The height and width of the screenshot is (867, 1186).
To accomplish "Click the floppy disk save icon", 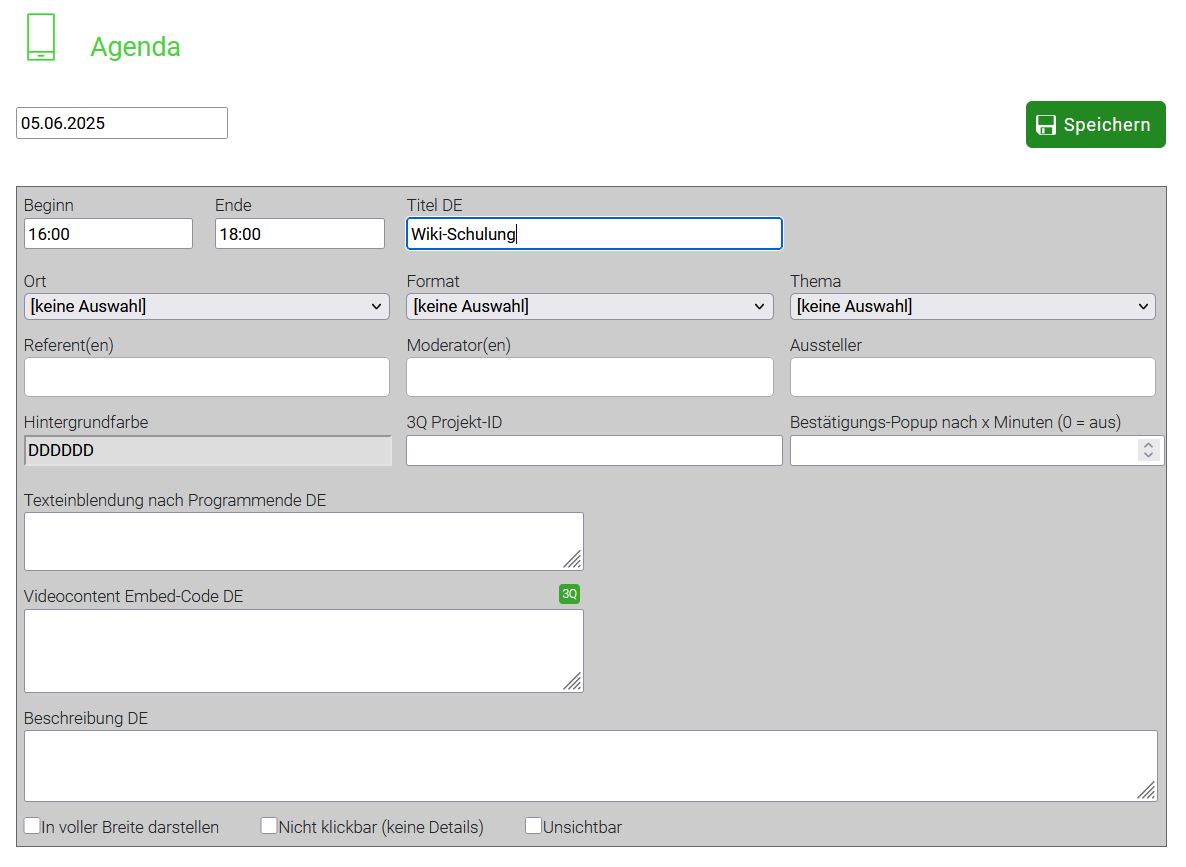I will point(1046,125).
